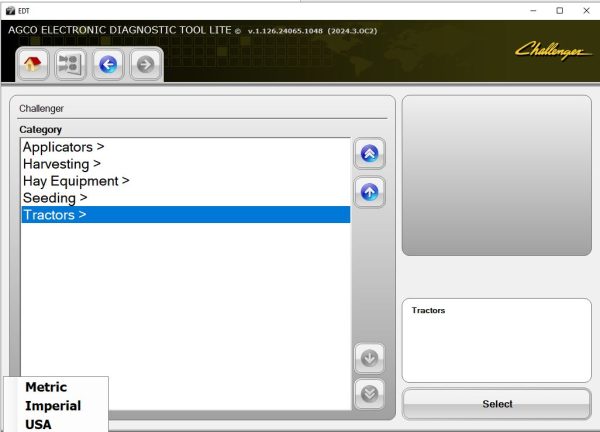The height and width of the screenshot is (432, 600).
Task: Expand the Applicators category
Action: click(186, 147)
